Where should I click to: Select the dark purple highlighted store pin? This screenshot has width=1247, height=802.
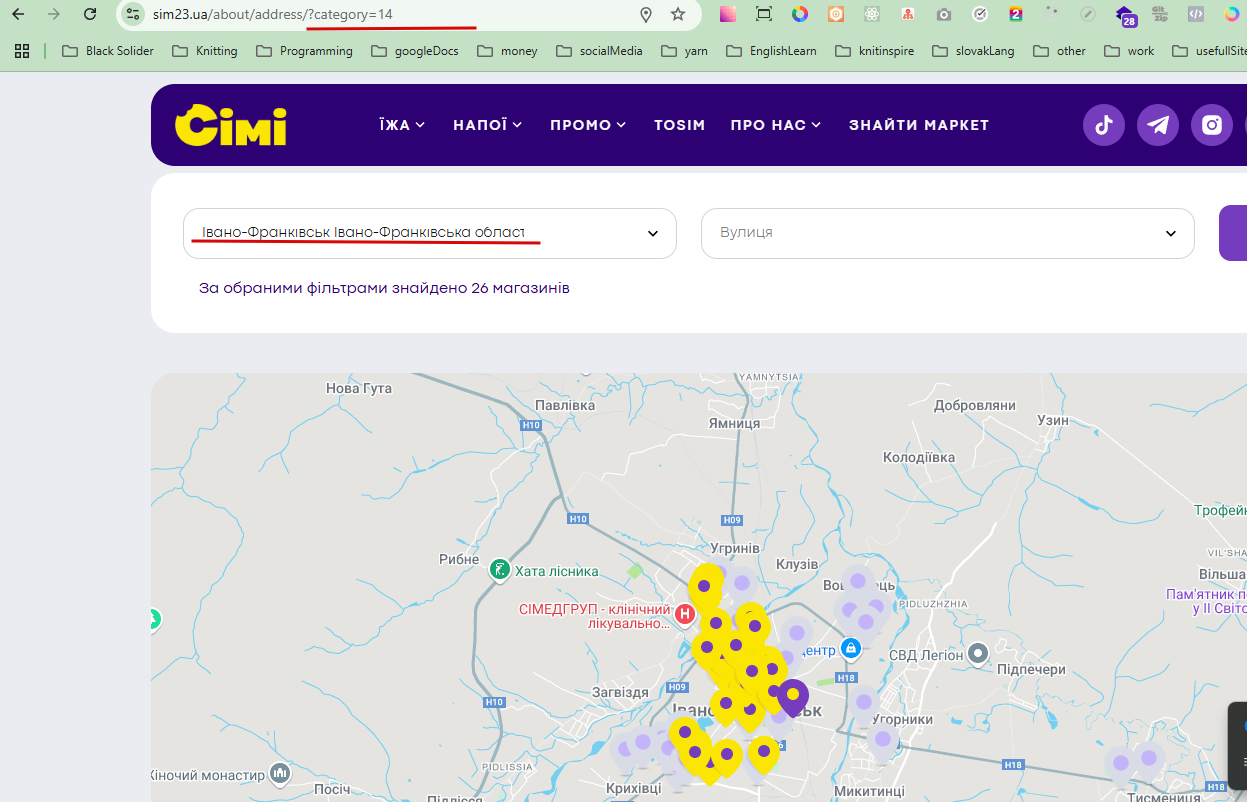click(793, 697)
